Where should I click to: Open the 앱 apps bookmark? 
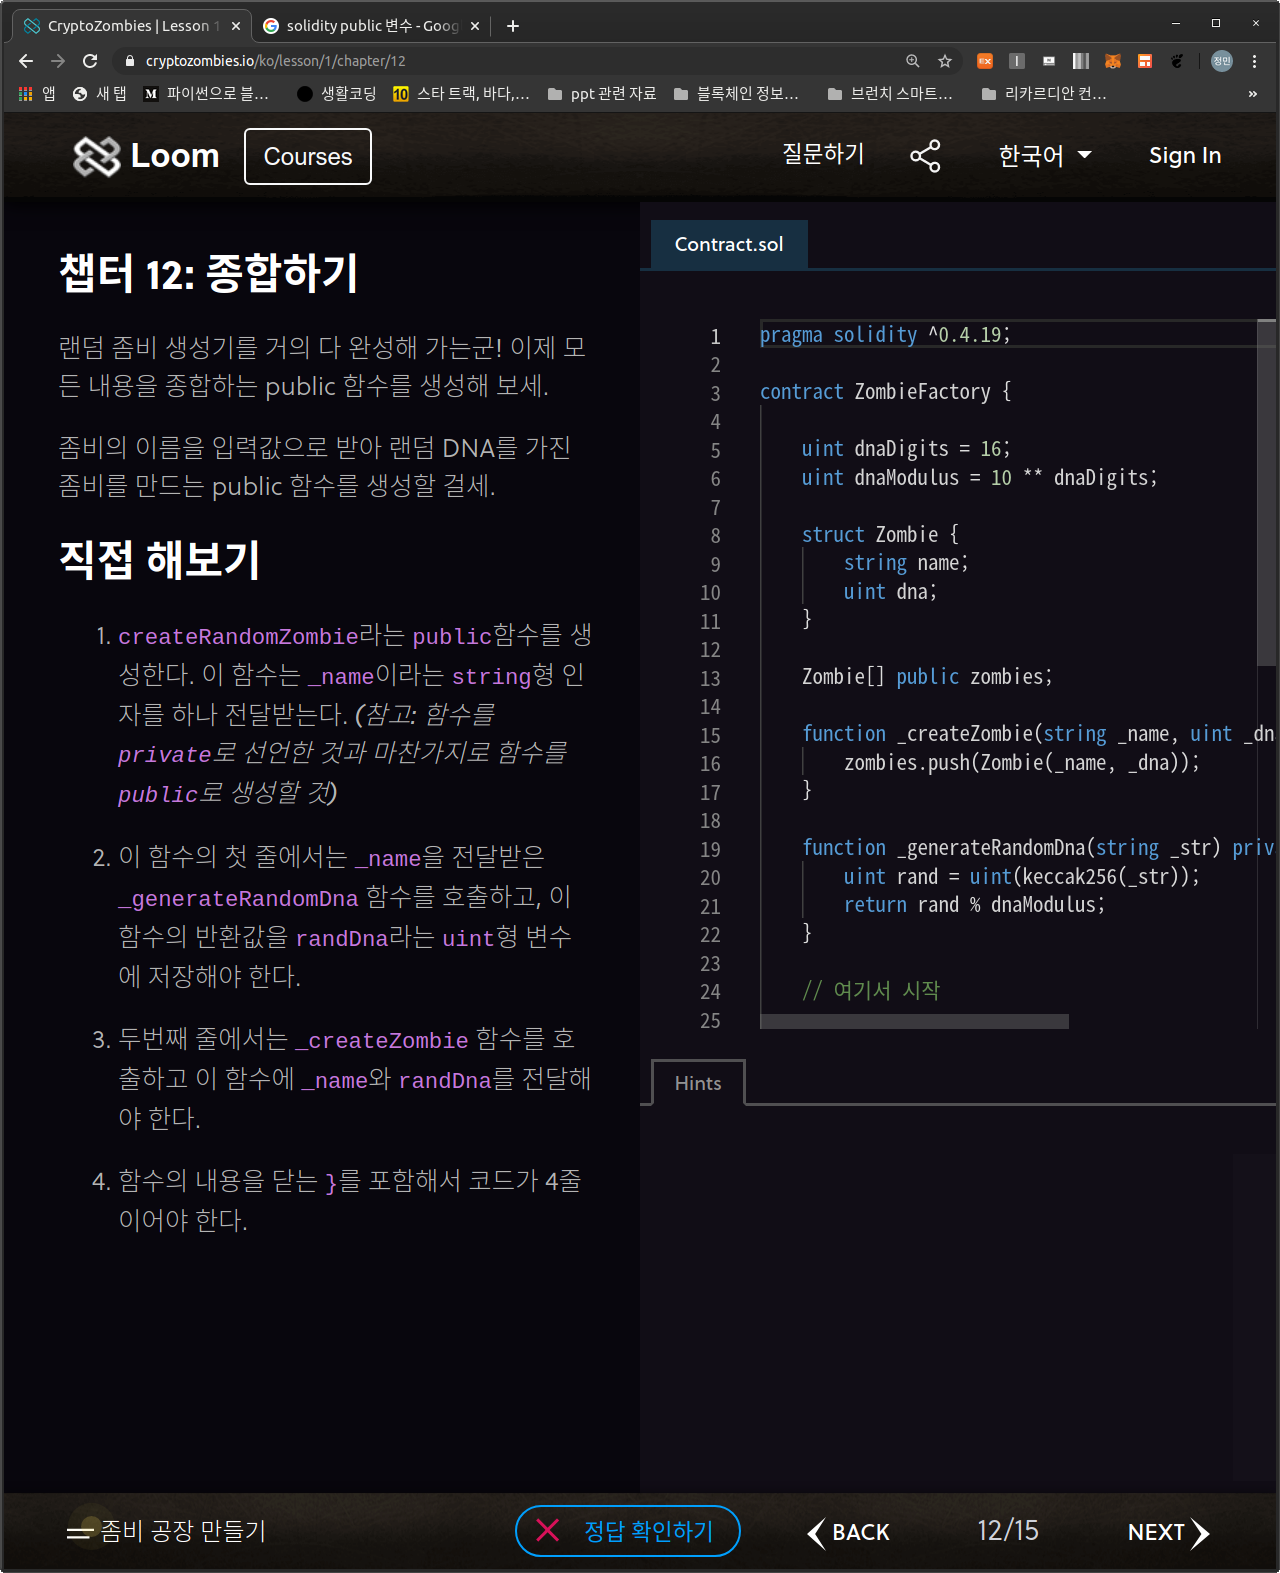[x=37, y=94]
